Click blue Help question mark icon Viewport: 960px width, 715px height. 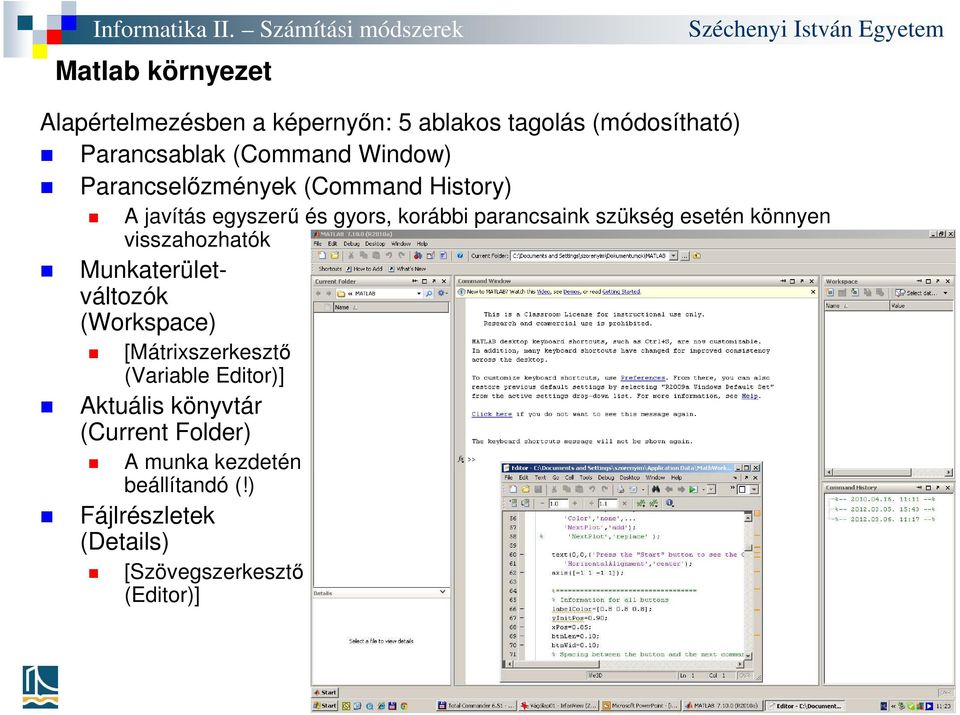460,255
